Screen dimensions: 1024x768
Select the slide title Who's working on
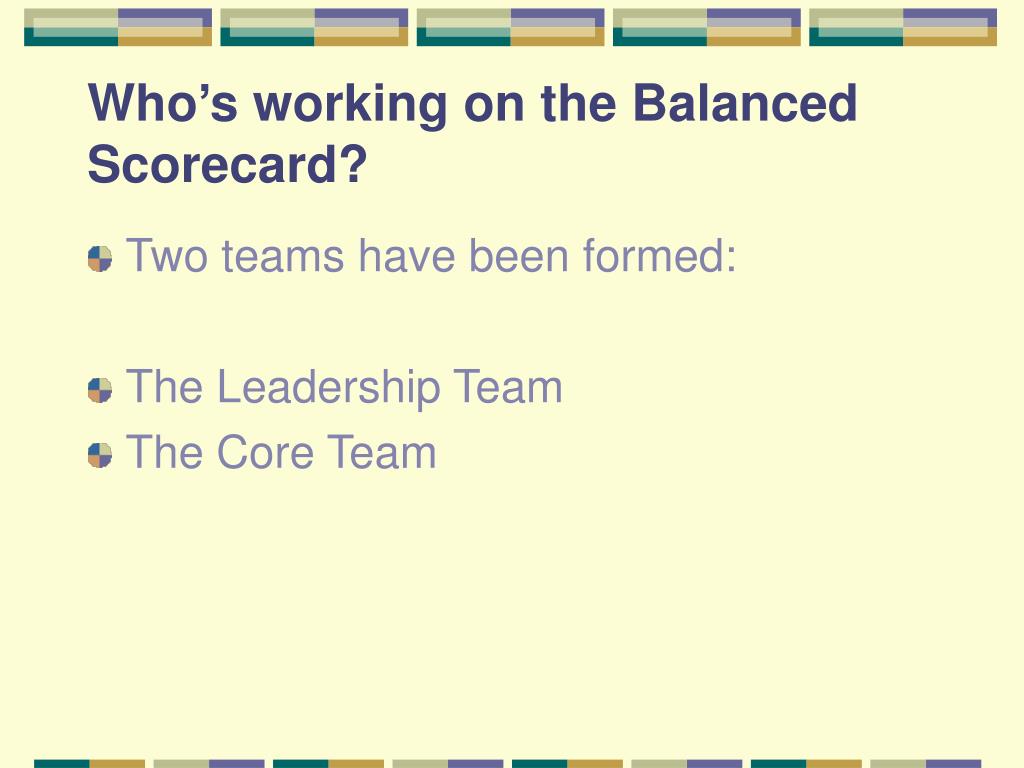pos(472,133)
